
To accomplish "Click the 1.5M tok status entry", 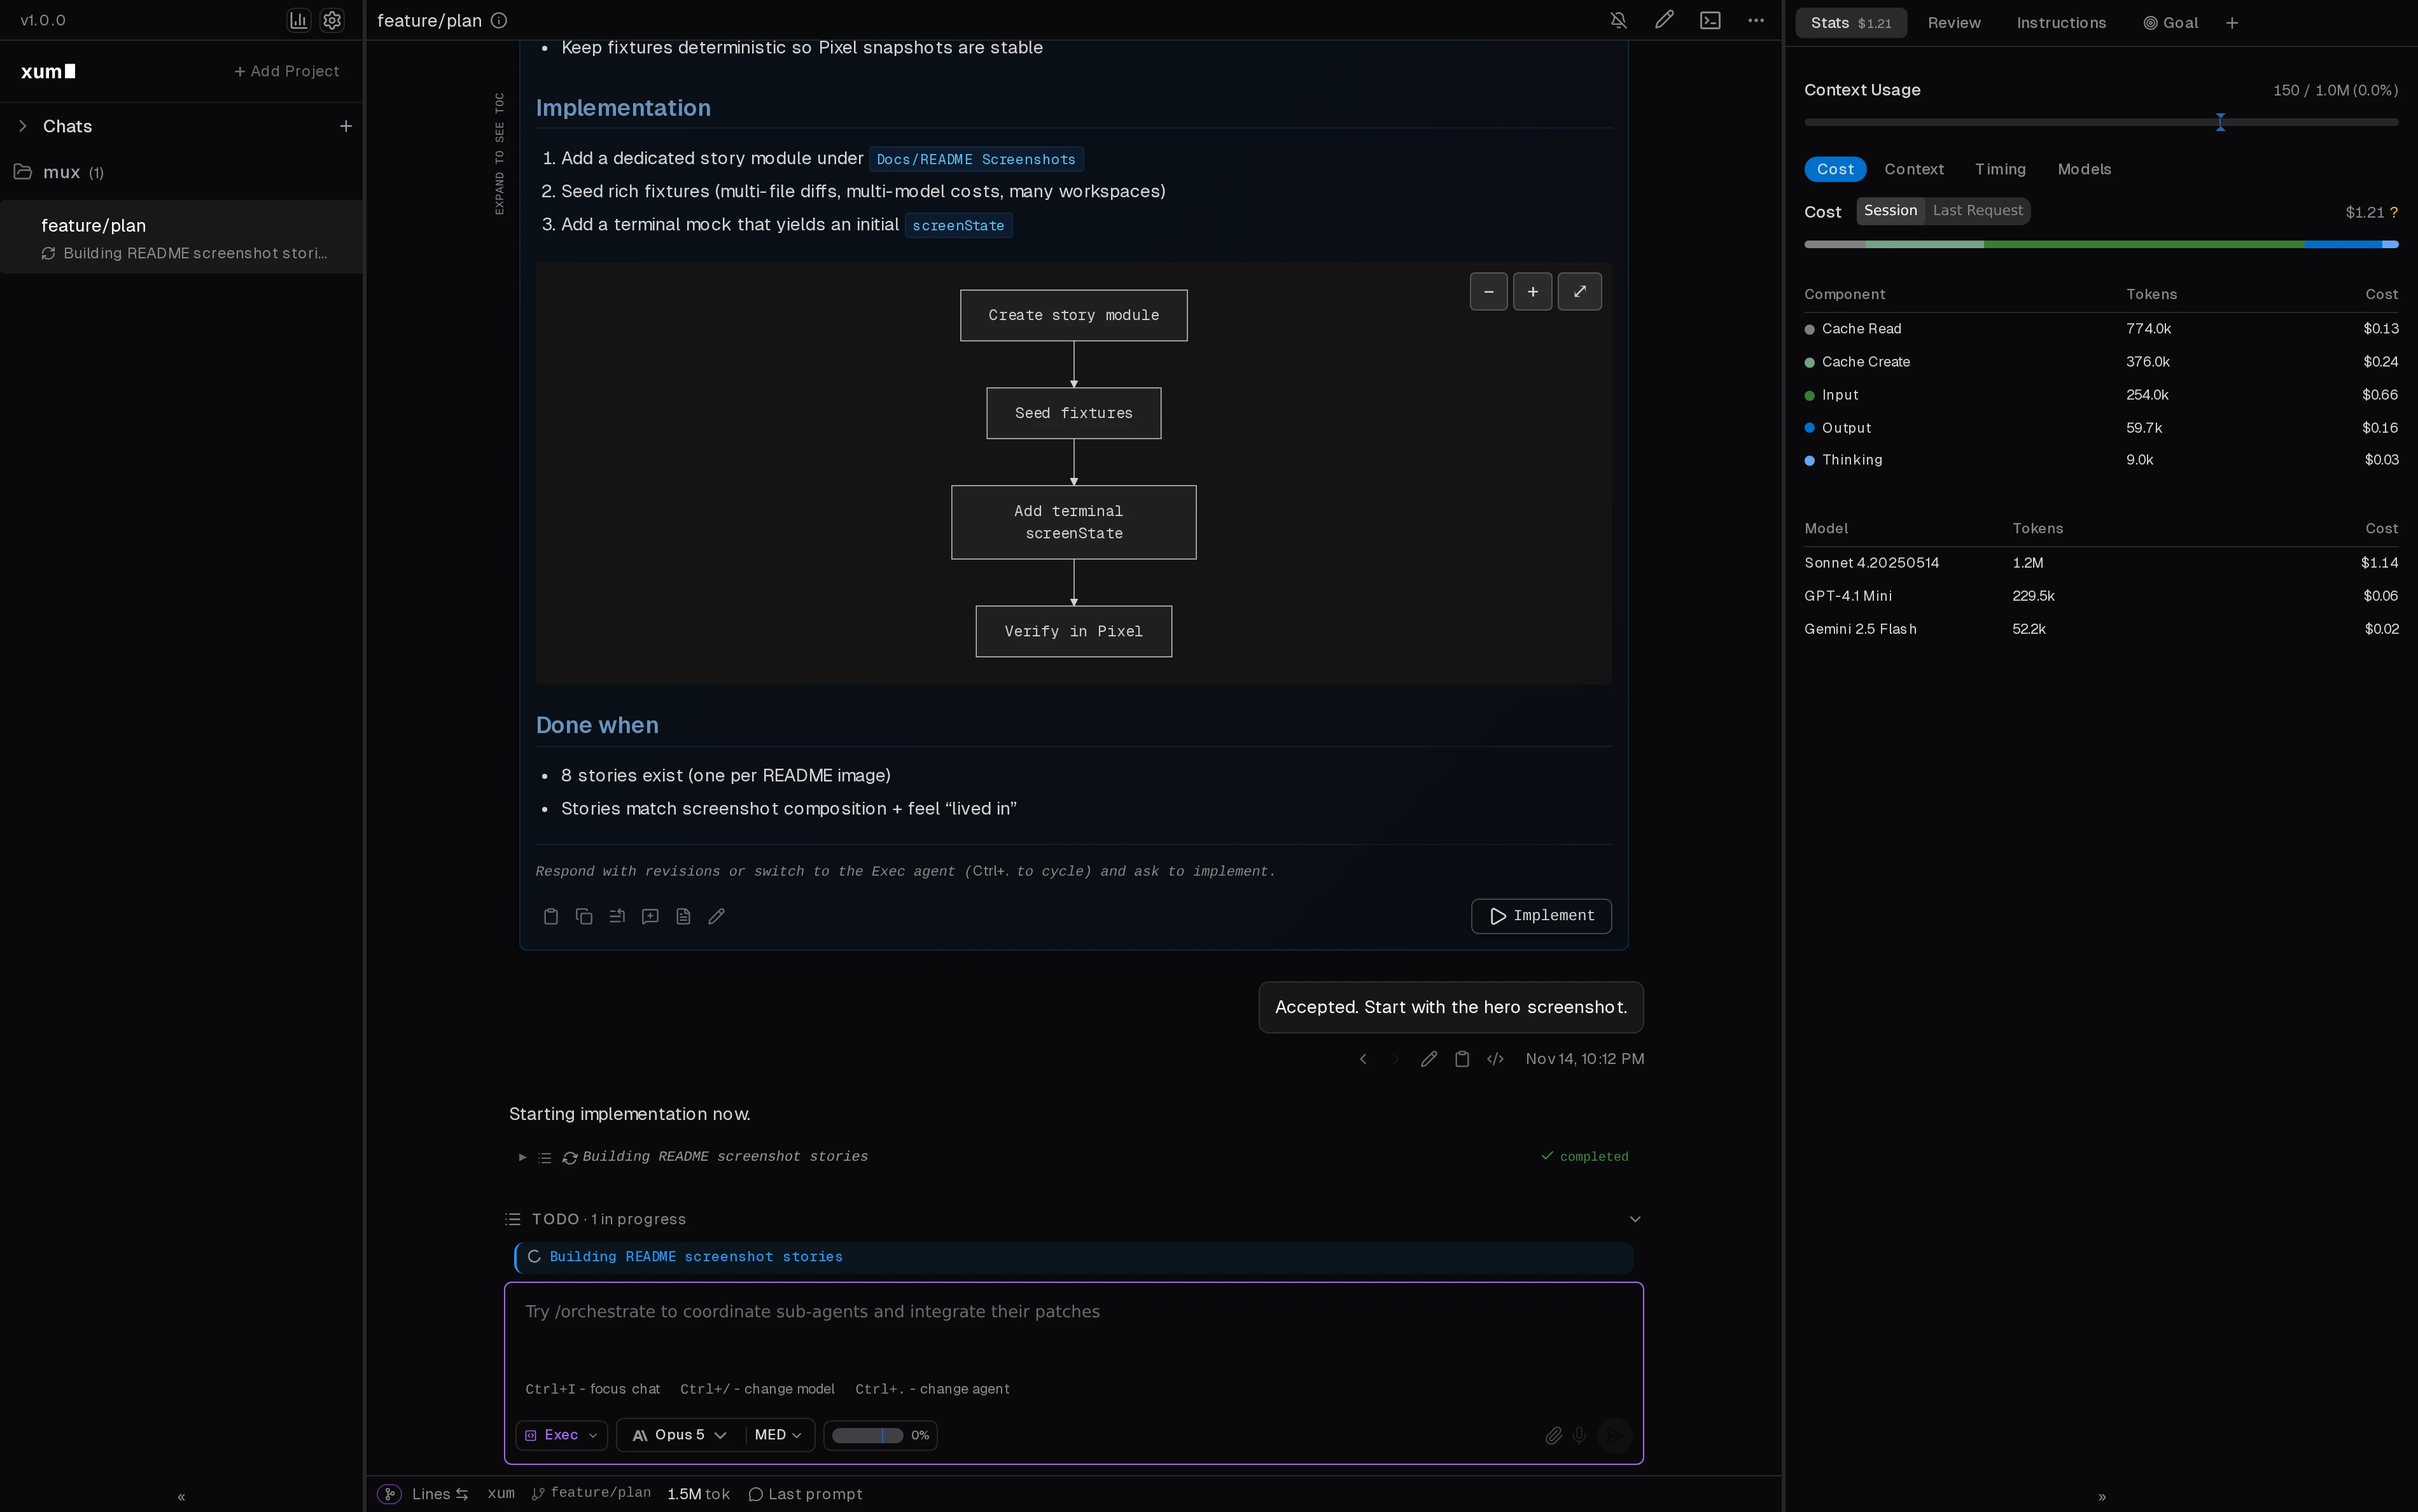I will click(x=698, y=1494).
